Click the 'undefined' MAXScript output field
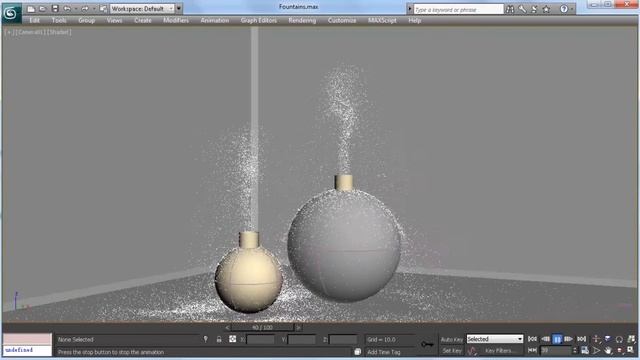Viewport: 640px width, 360px height. pyautogui.click(x=27, y=351)
